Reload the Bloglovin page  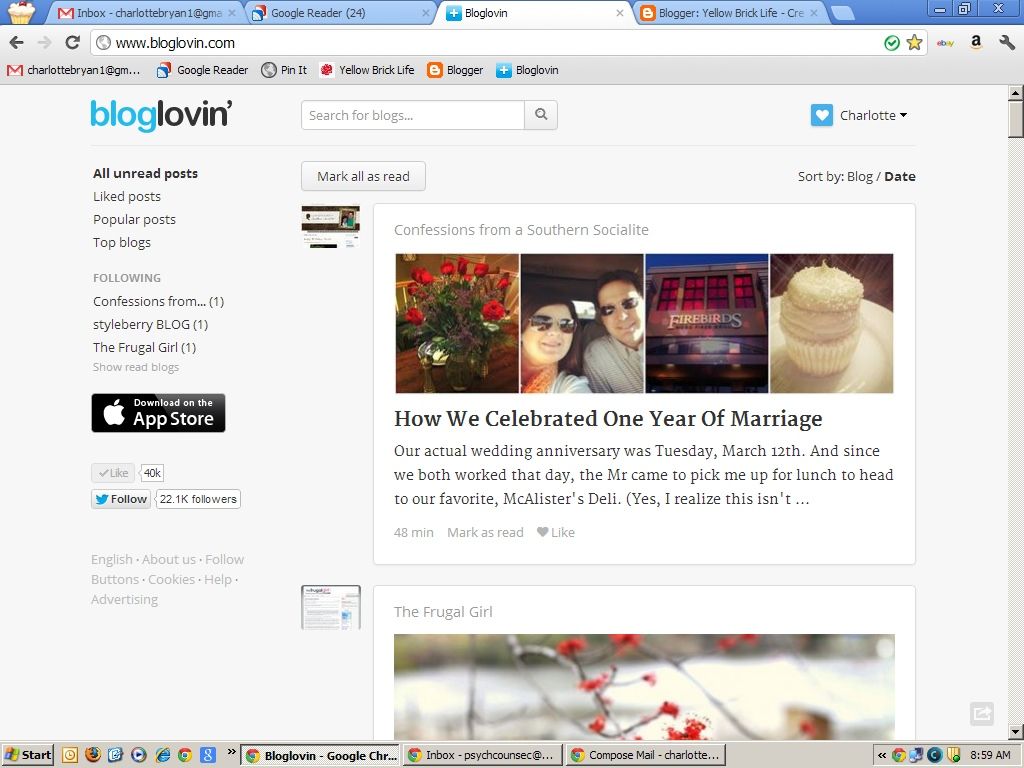click(x=72, y=43)
